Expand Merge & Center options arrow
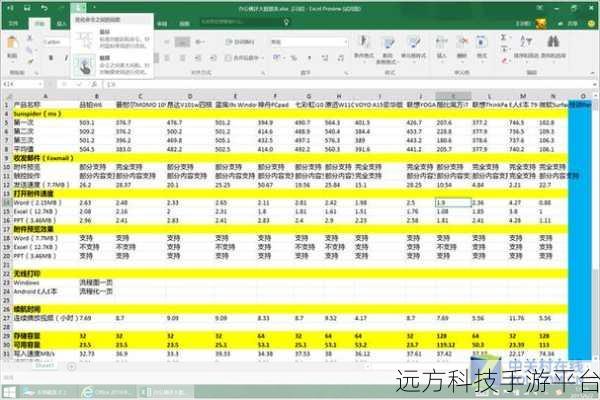600x400 pixels. click(262, 58)
